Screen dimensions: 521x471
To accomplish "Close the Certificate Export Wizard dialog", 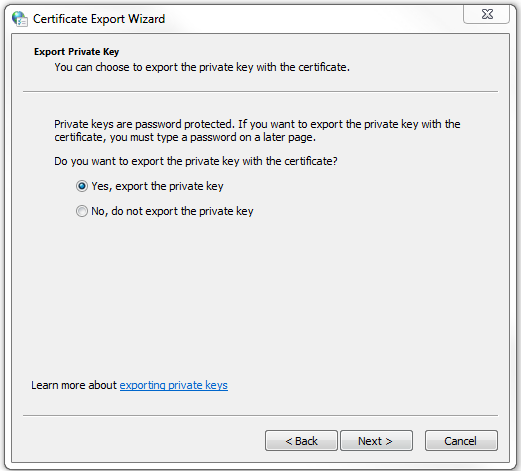I will [x=486, y=14].
